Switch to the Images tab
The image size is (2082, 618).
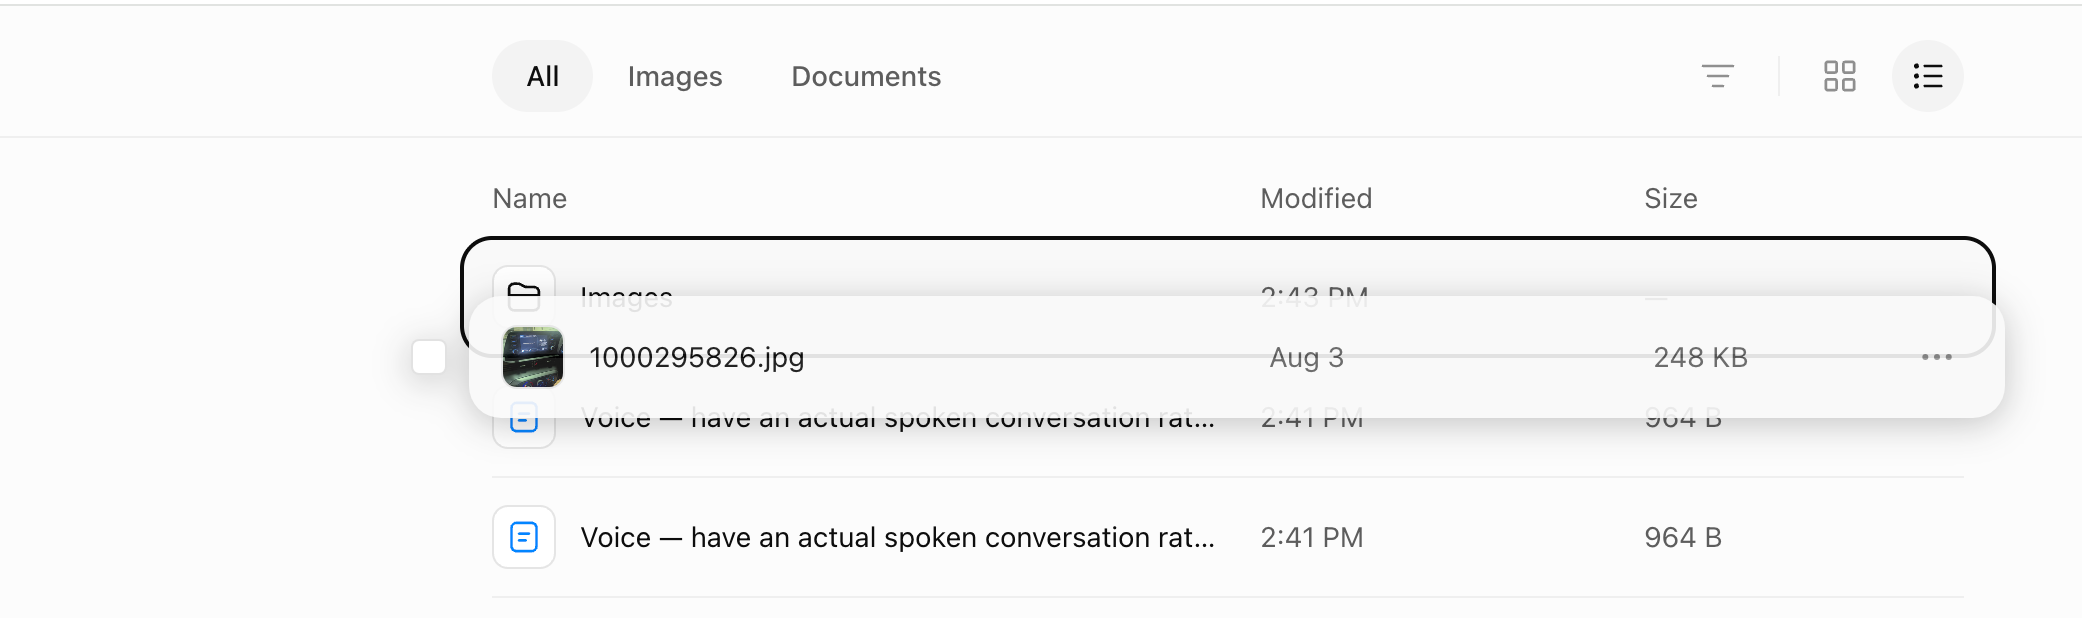pyautogui.click(x=675, y=76)
